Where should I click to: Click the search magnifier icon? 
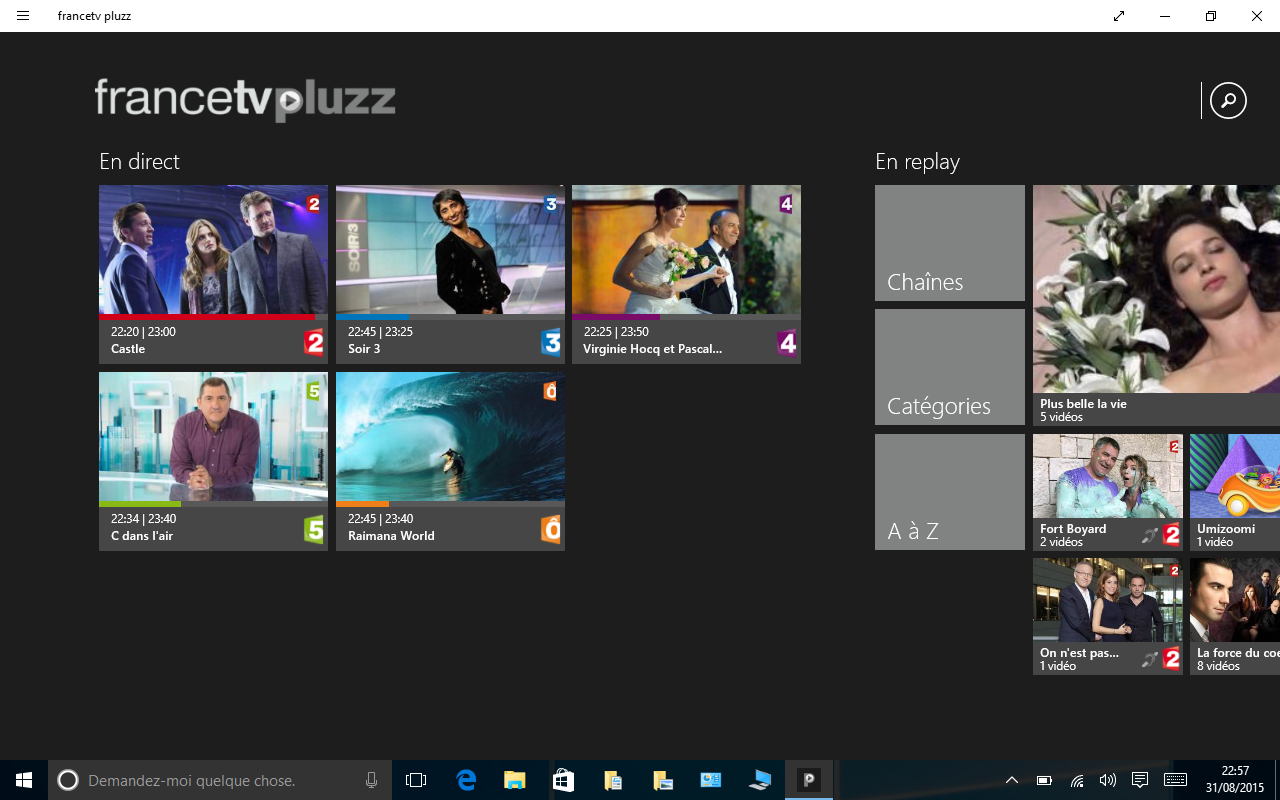(1228, 100)
